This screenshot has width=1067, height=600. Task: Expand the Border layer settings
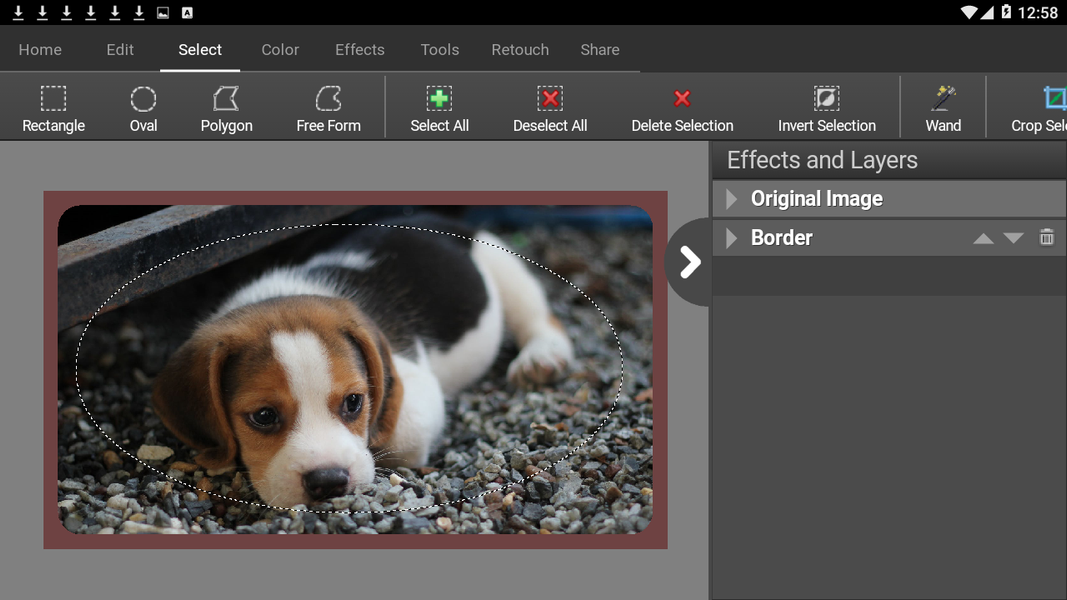(730, 237)
